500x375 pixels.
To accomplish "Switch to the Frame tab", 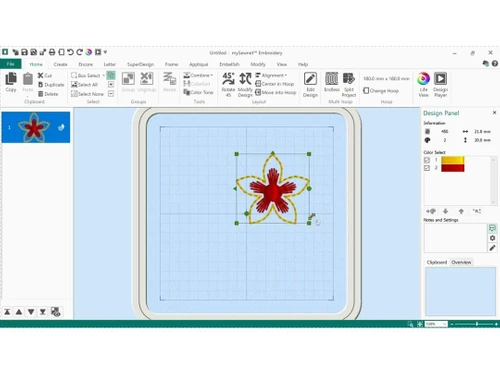I will [x=171, y=64].
